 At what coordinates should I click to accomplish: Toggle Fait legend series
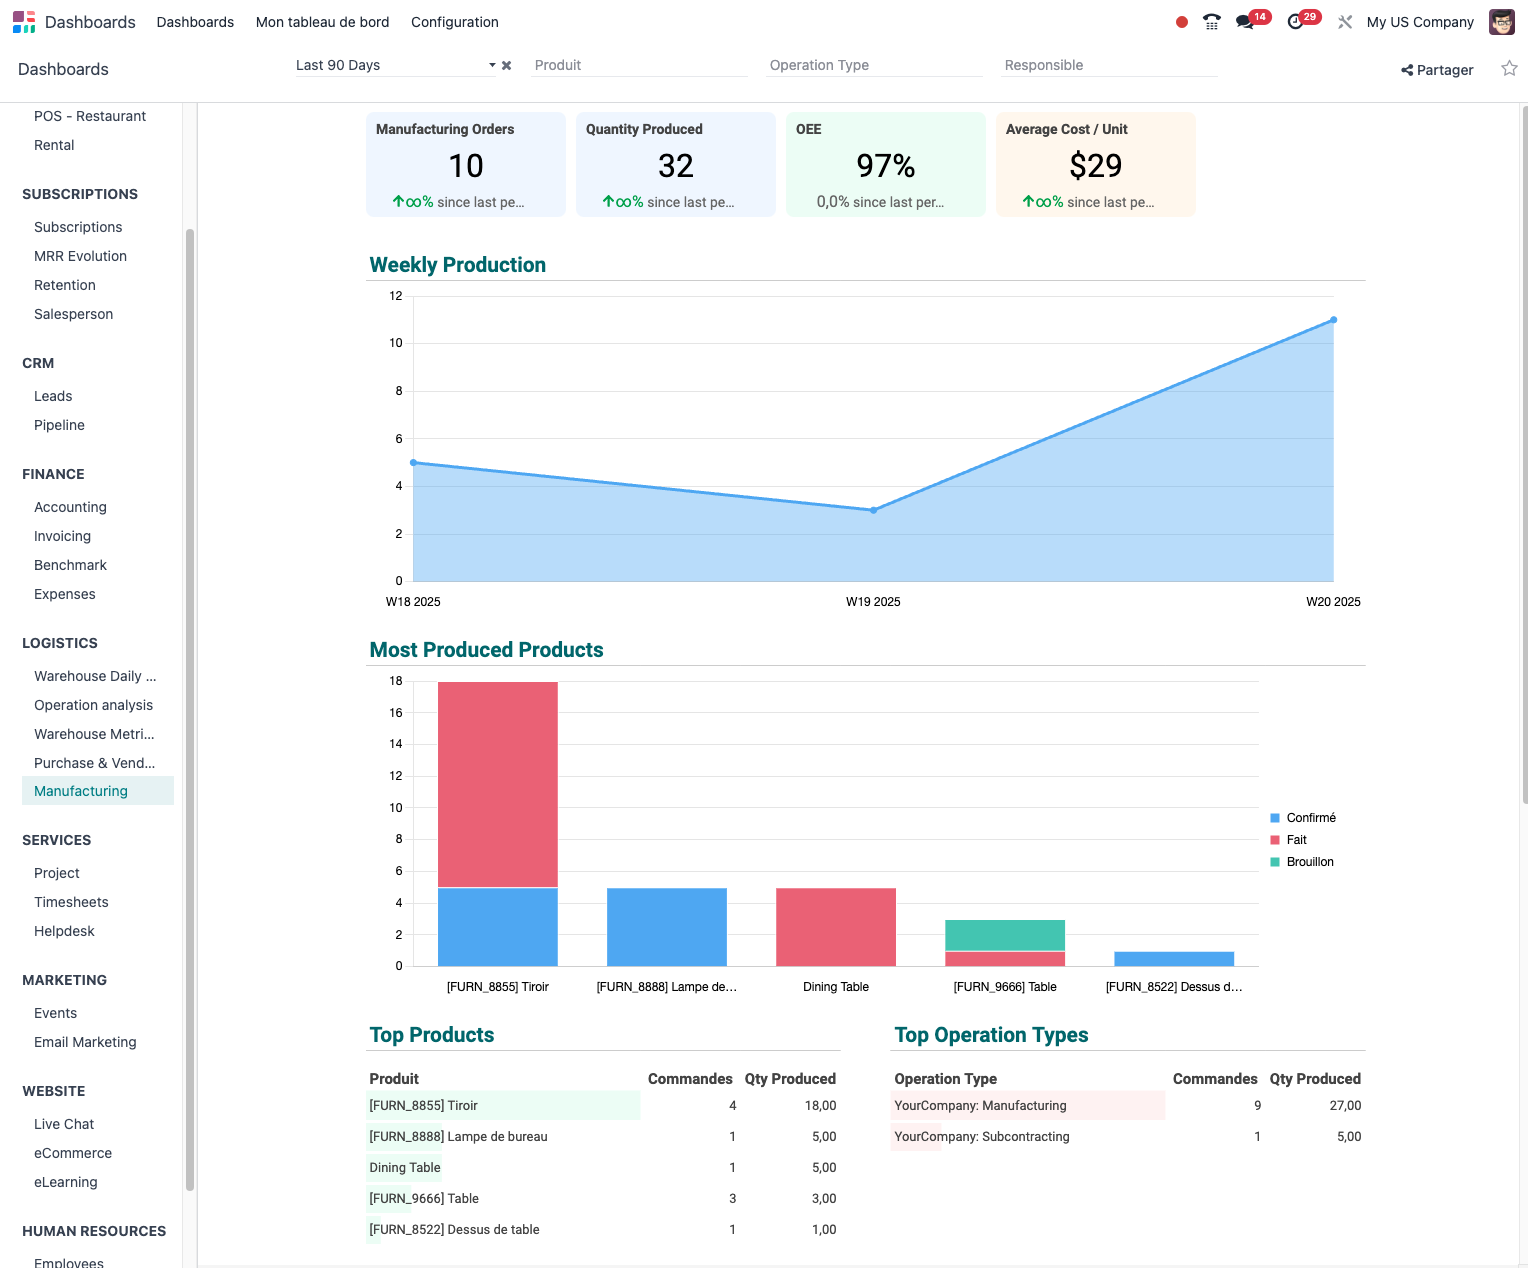click(1289, 840)
